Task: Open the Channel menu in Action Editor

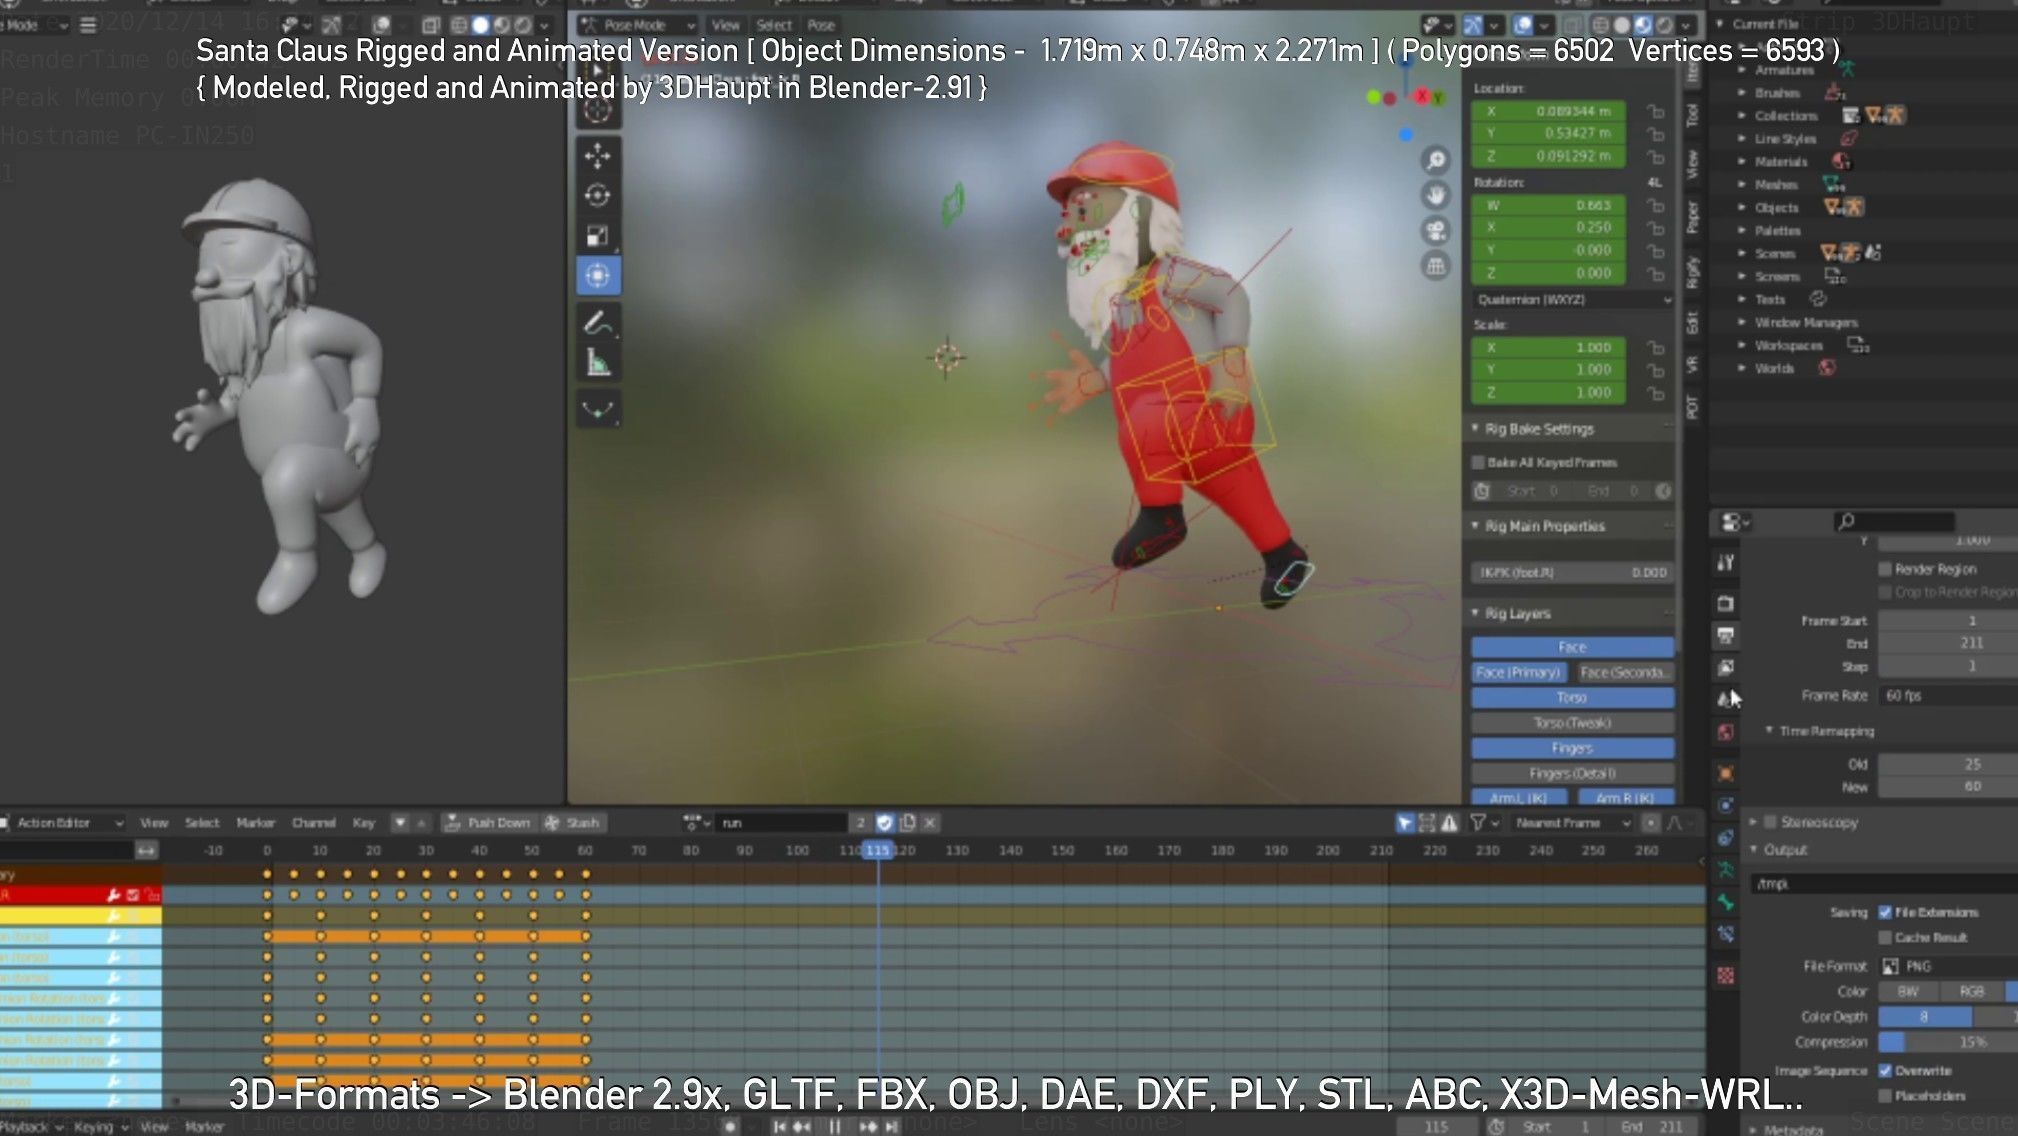Action: [314, 822]
